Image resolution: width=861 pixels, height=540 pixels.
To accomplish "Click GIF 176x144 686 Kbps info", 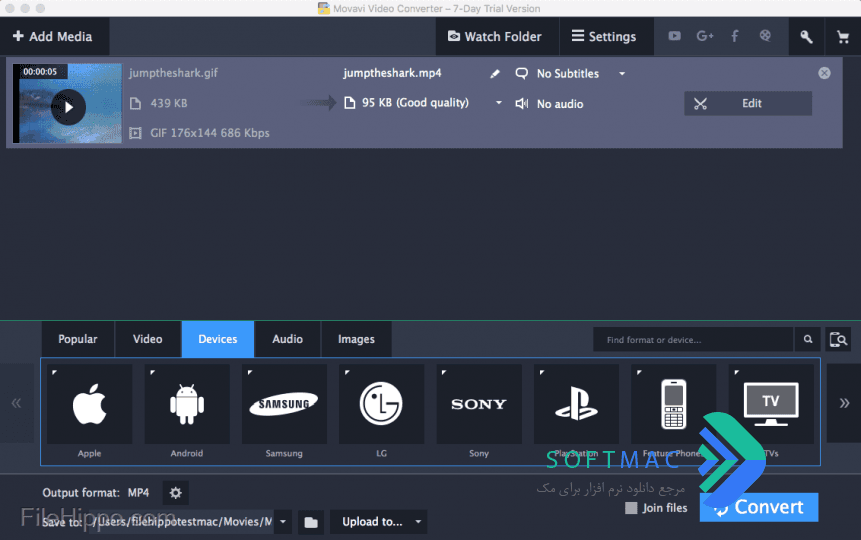I will (x=210, y=133).
